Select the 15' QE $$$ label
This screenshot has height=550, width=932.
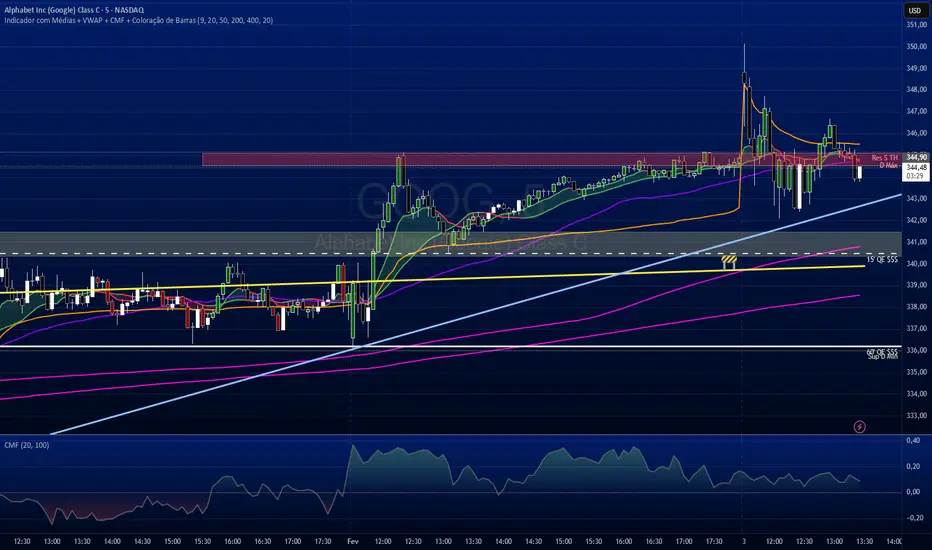tap(882, 260)
